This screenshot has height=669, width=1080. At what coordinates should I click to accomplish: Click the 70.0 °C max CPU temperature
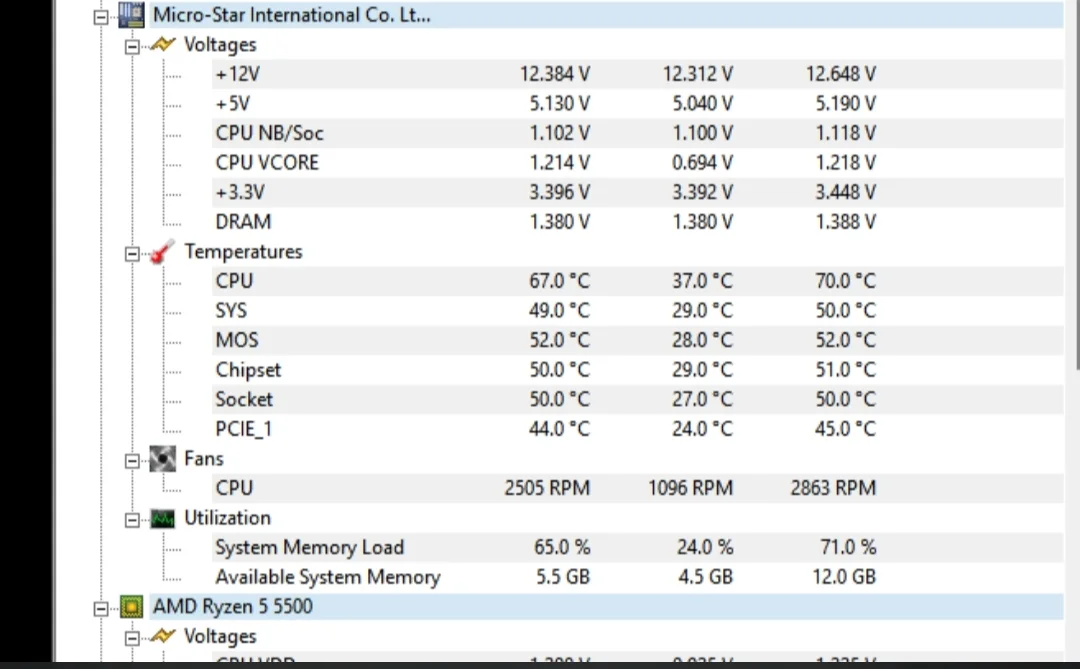coord(845,281)
